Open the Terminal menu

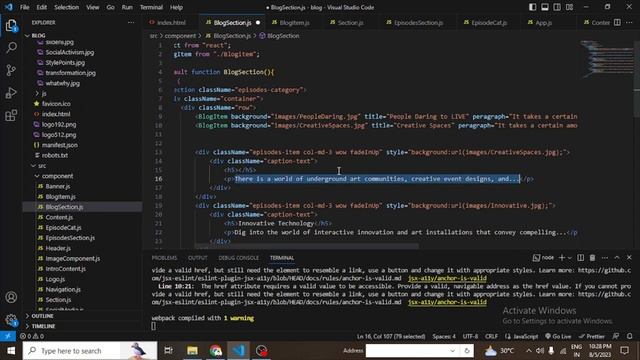151,7
